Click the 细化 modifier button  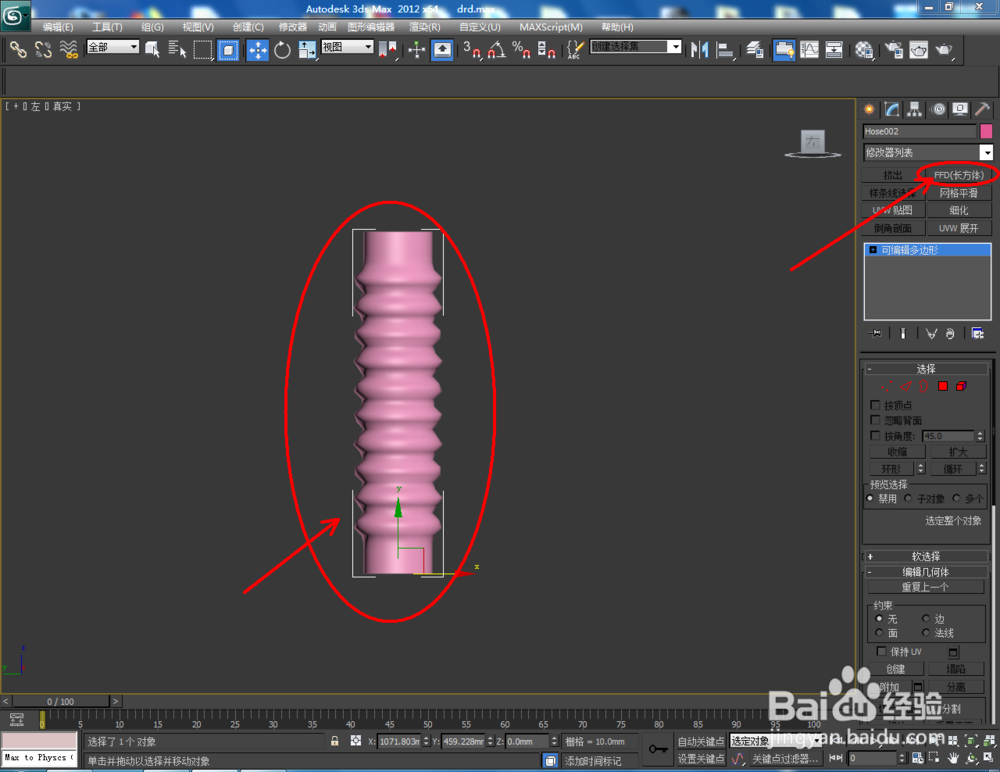pyautogui.click(x=959, y=210)
